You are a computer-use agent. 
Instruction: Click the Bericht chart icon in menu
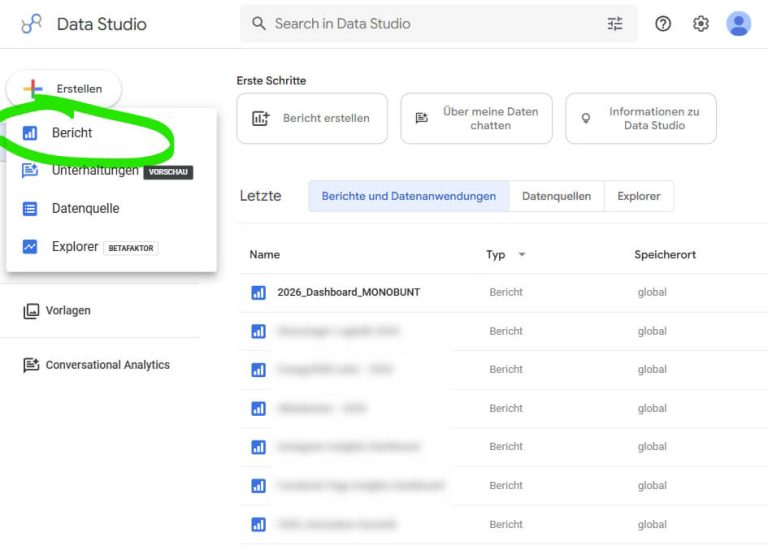30,133
